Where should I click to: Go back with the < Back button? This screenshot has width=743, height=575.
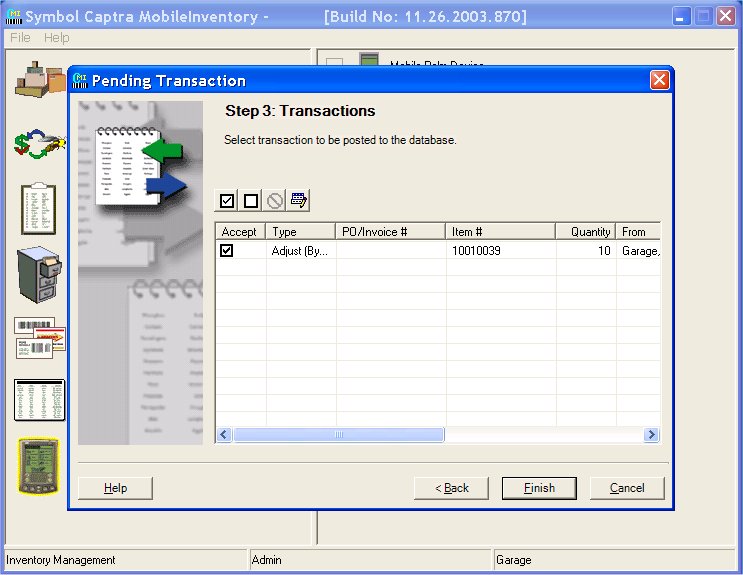pos(451,488)
